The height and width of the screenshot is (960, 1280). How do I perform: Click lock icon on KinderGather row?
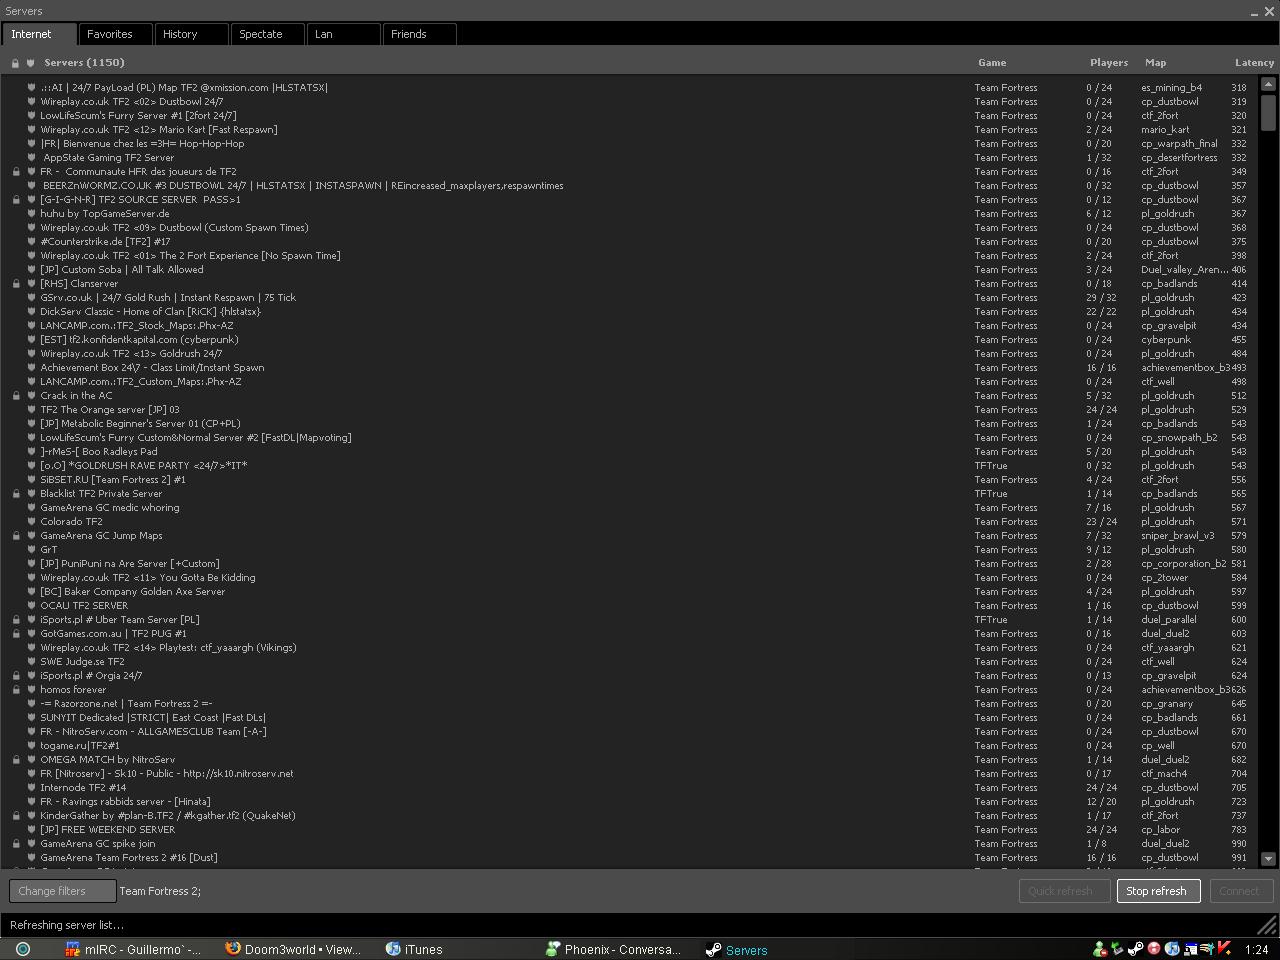pyautogui.click(x=16, y=816)
